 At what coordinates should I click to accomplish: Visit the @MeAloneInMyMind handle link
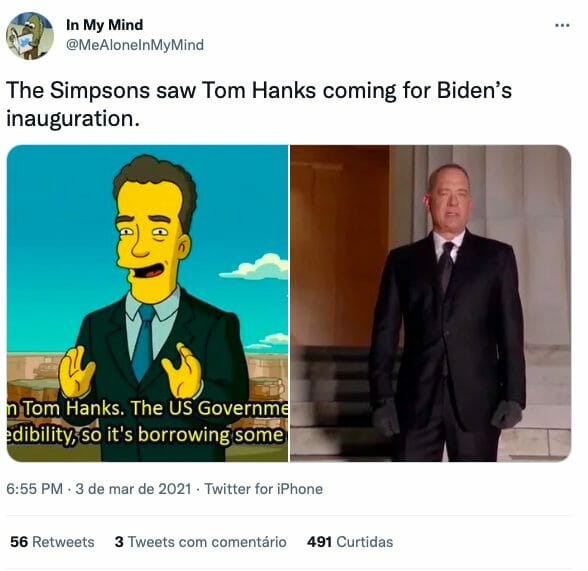[x=135, y=45]
